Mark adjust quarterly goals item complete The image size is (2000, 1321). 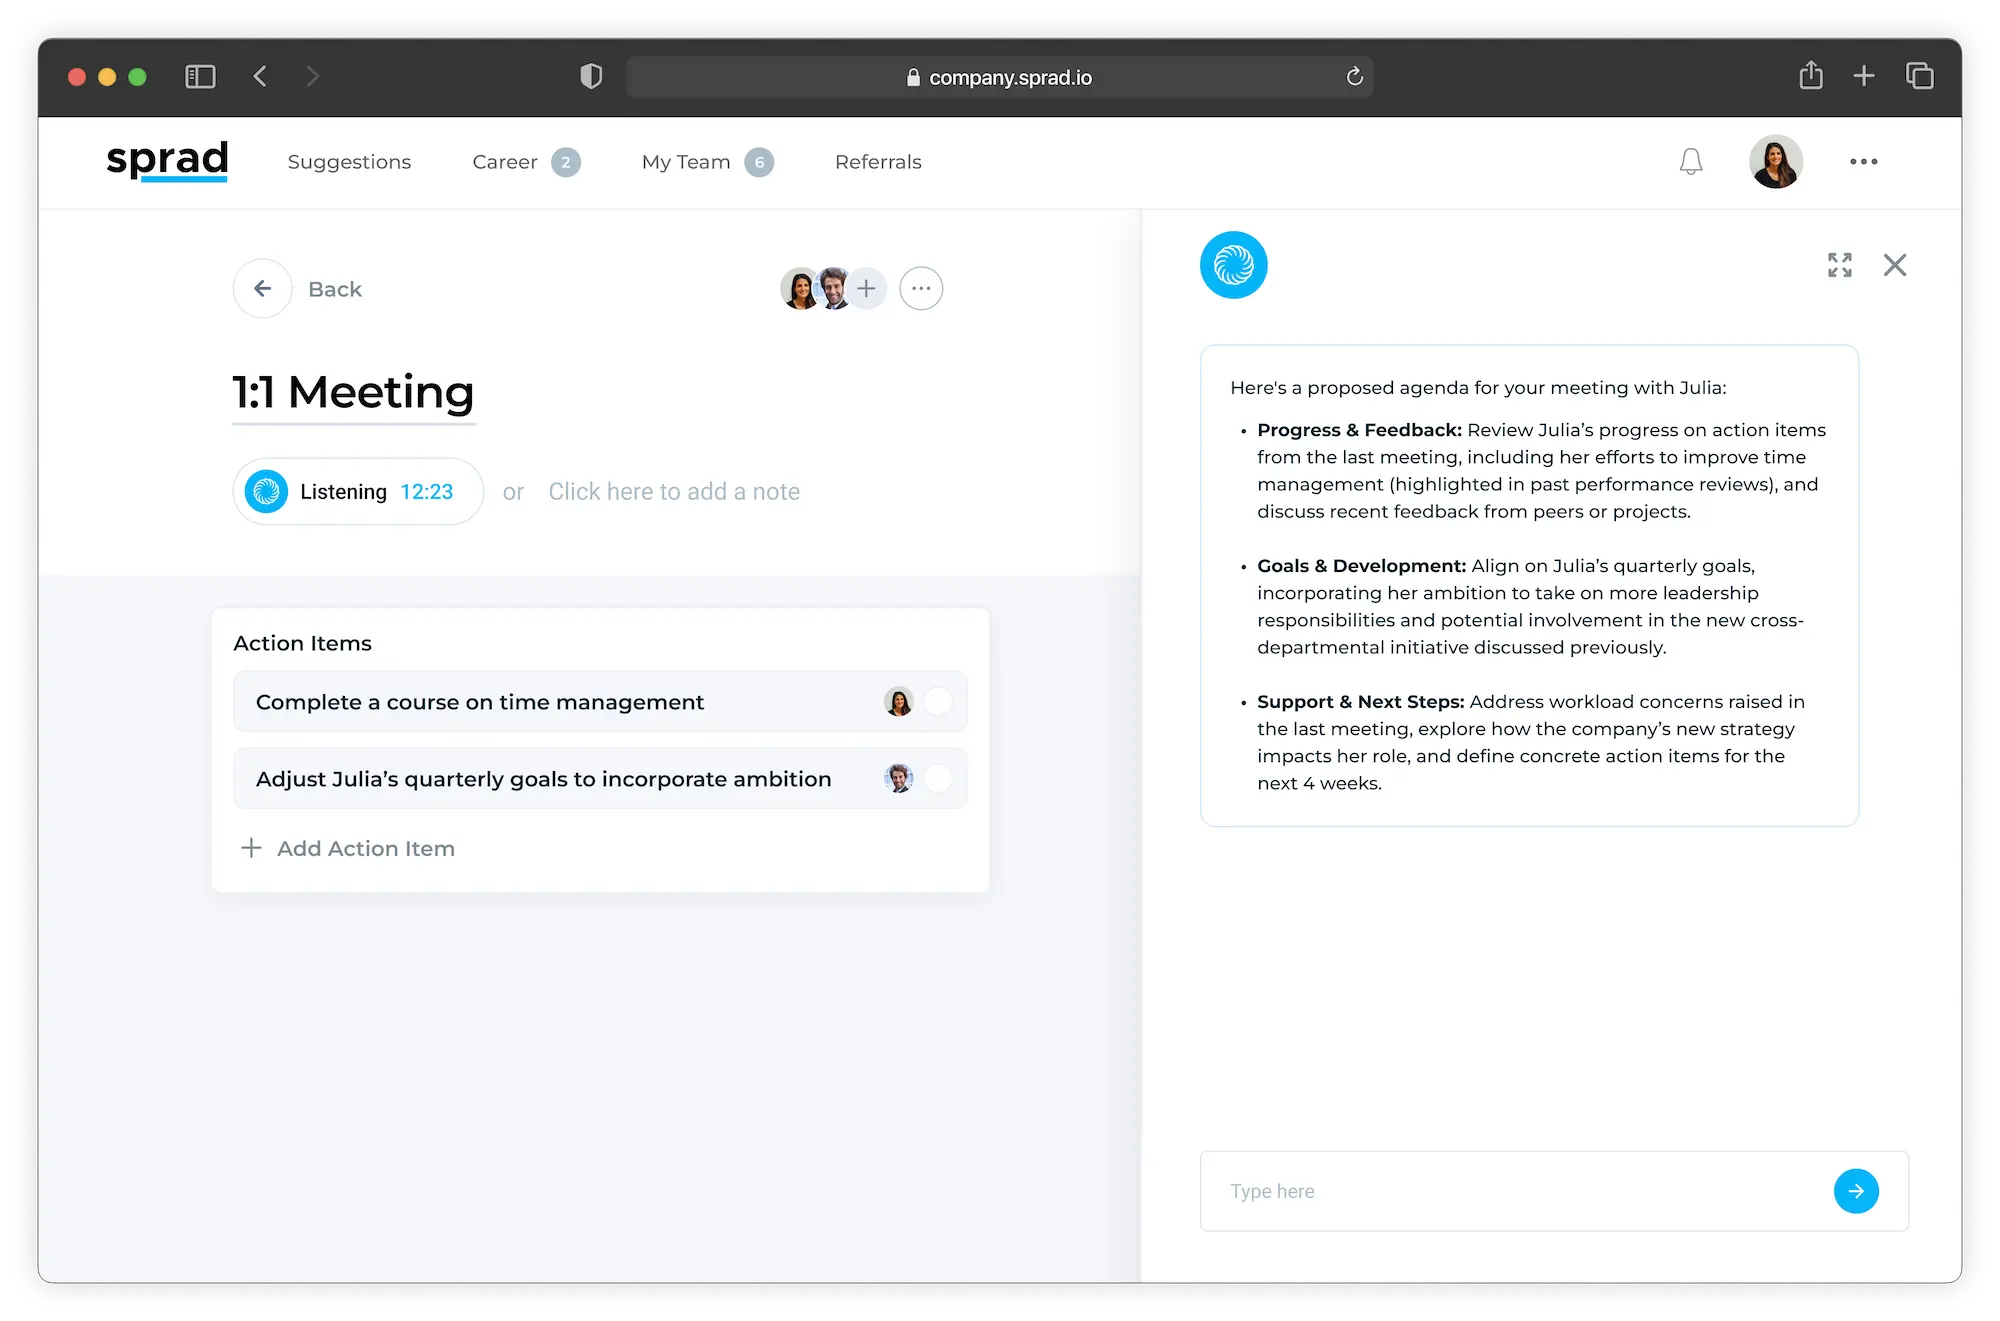coord(938,778)
